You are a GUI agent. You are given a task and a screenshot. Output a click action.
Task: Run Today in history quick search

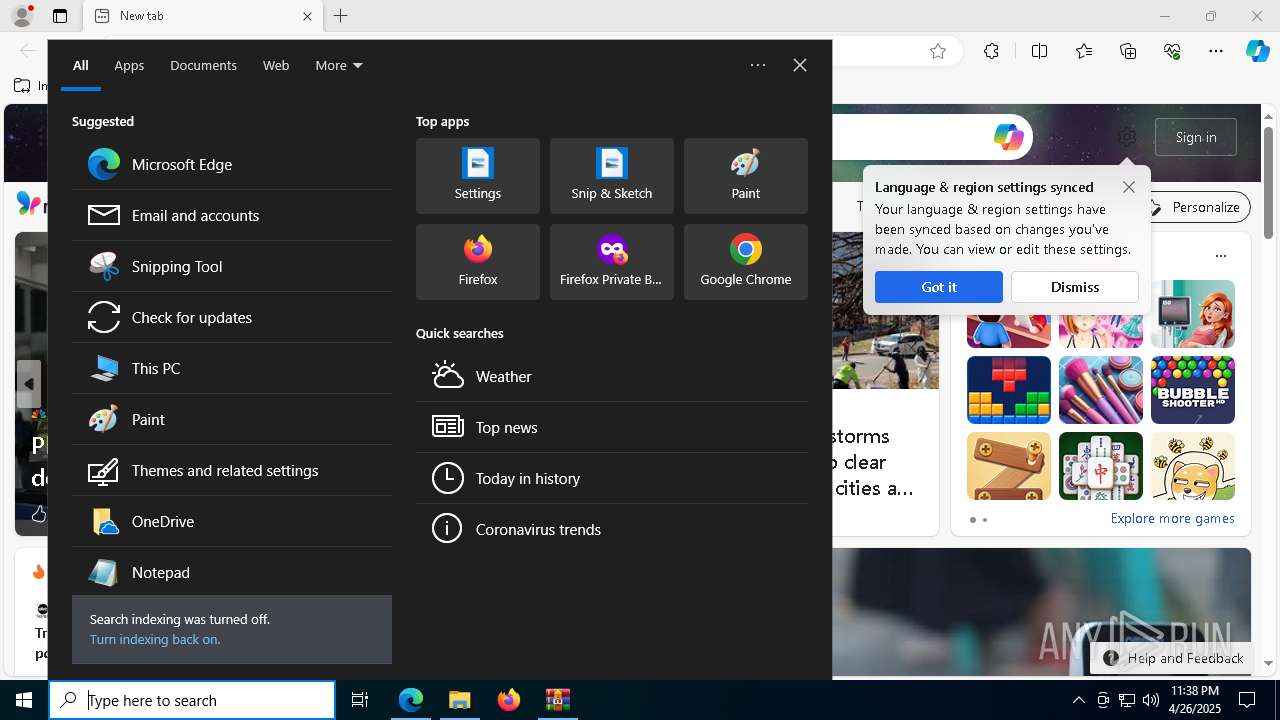(612, 478)
